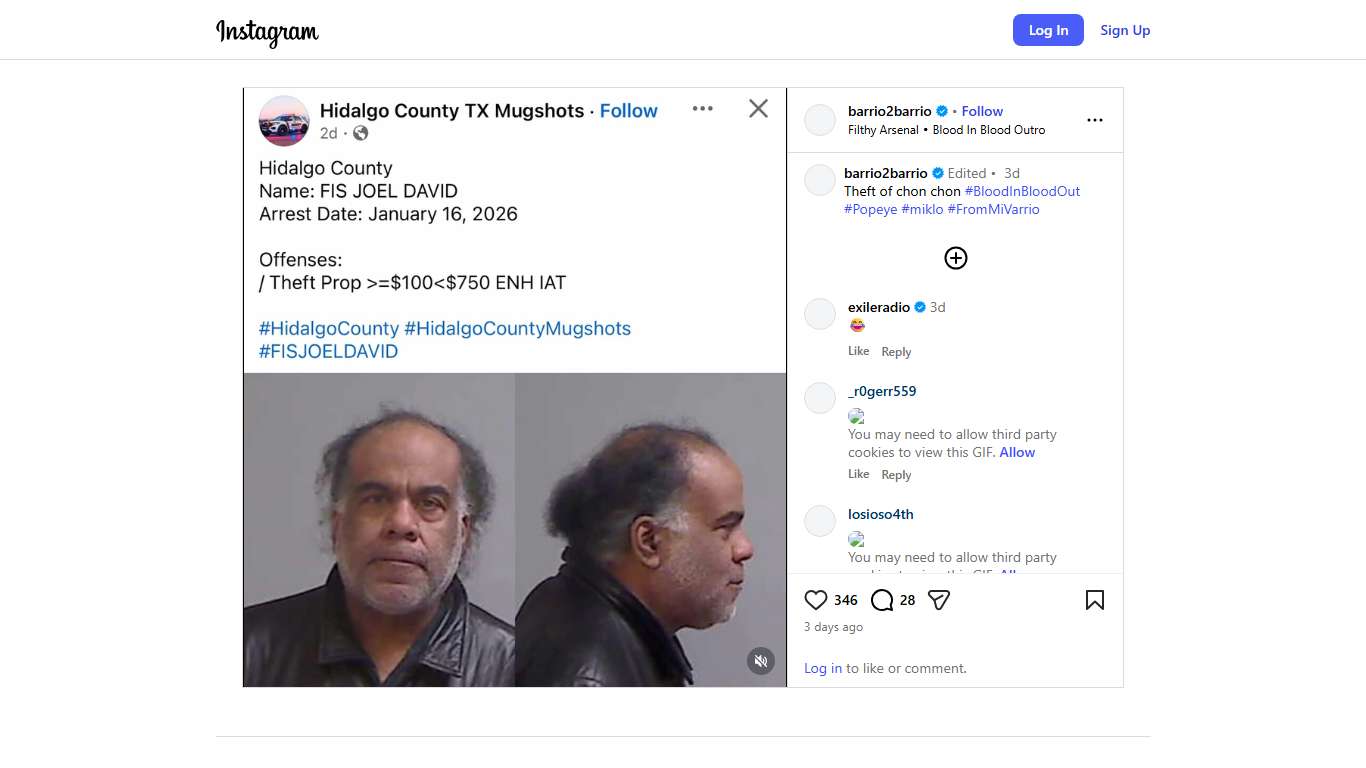
Task: Open the three-dot menu in the mugshot image
Action: (703, 109)
